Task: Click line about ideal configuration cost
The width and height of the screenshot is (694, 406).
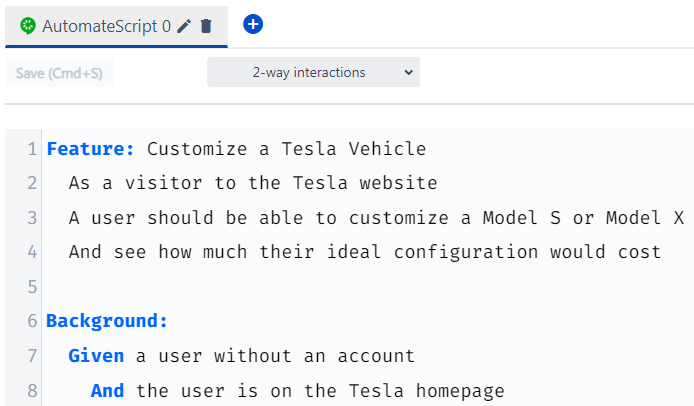Action: click(x=365, y=252)
